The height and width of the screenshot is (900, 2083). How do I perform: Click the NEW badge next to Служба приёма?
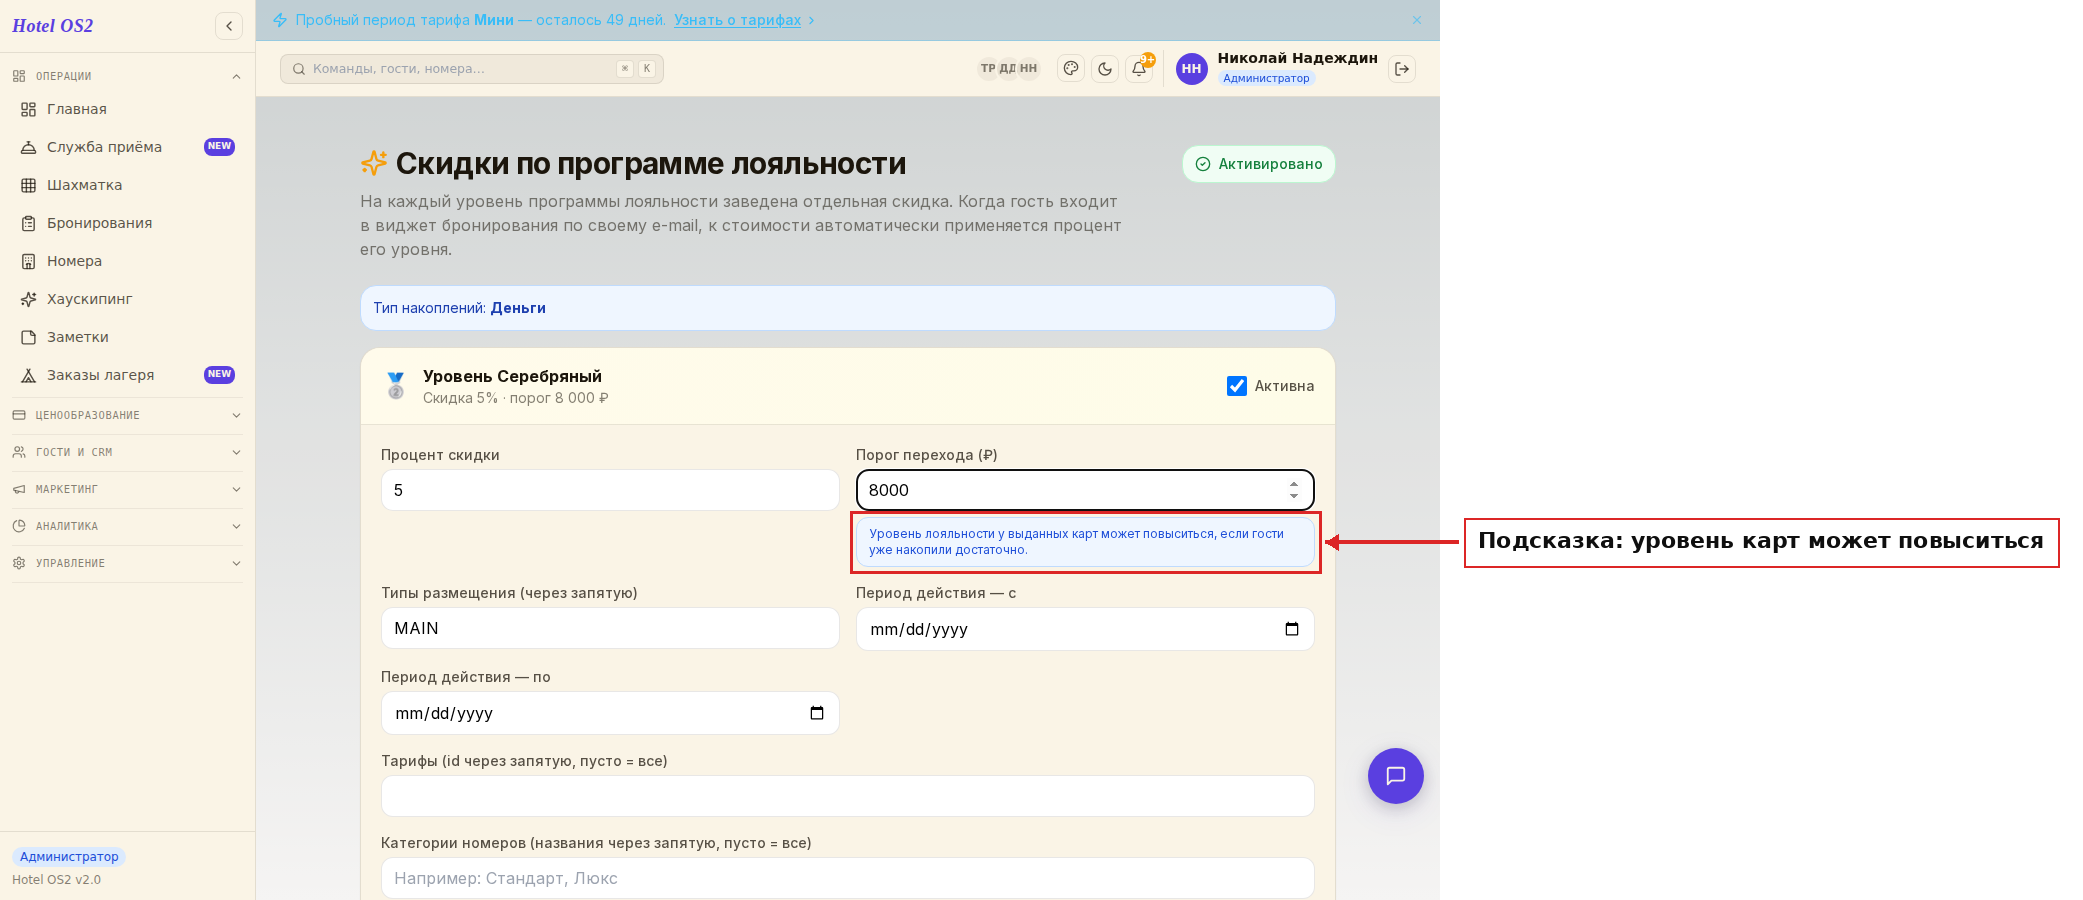point(219,147)
